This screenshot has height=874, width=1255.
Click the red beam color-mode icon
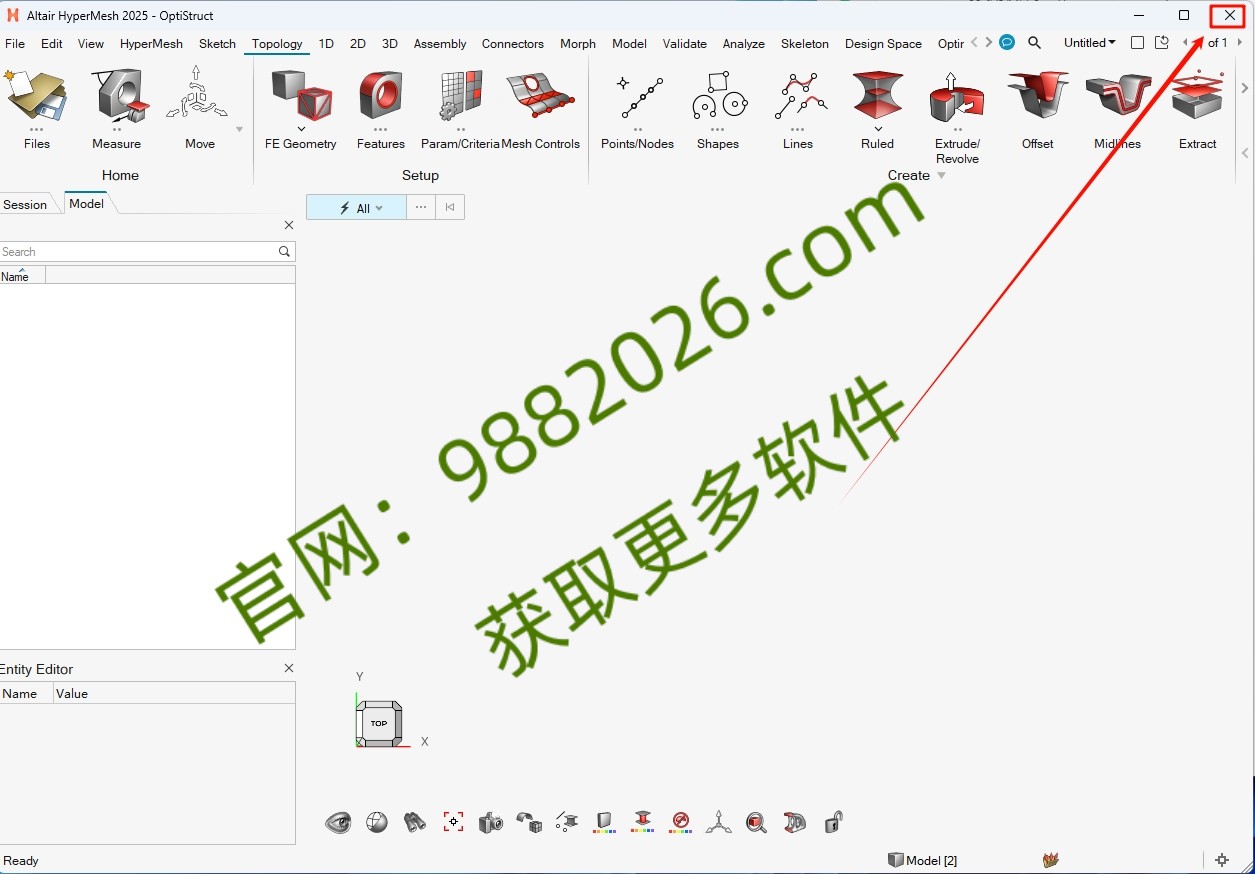tap(642, 822)
